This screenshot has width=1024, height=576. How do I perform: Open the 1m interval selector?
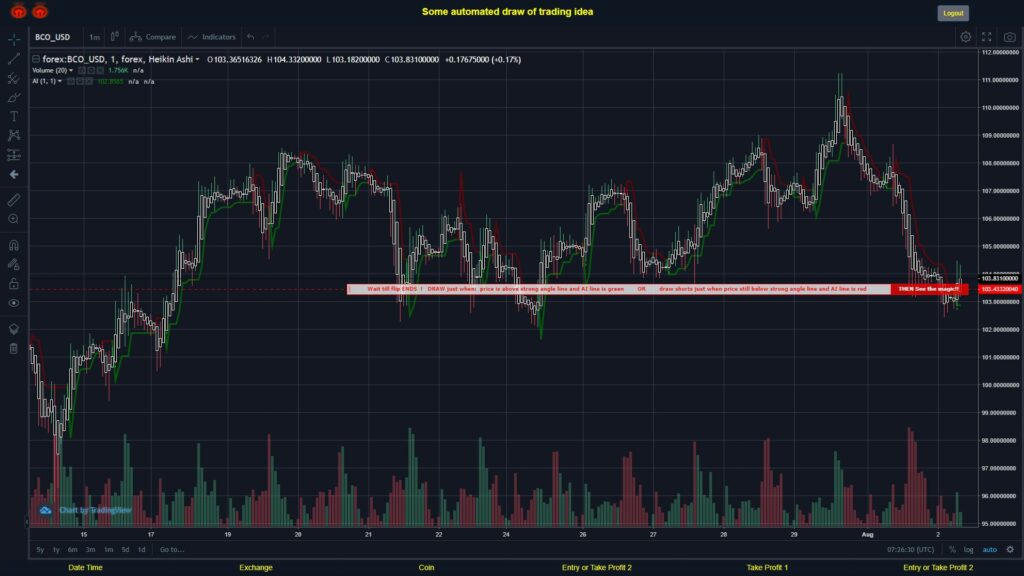pos(95,37)
